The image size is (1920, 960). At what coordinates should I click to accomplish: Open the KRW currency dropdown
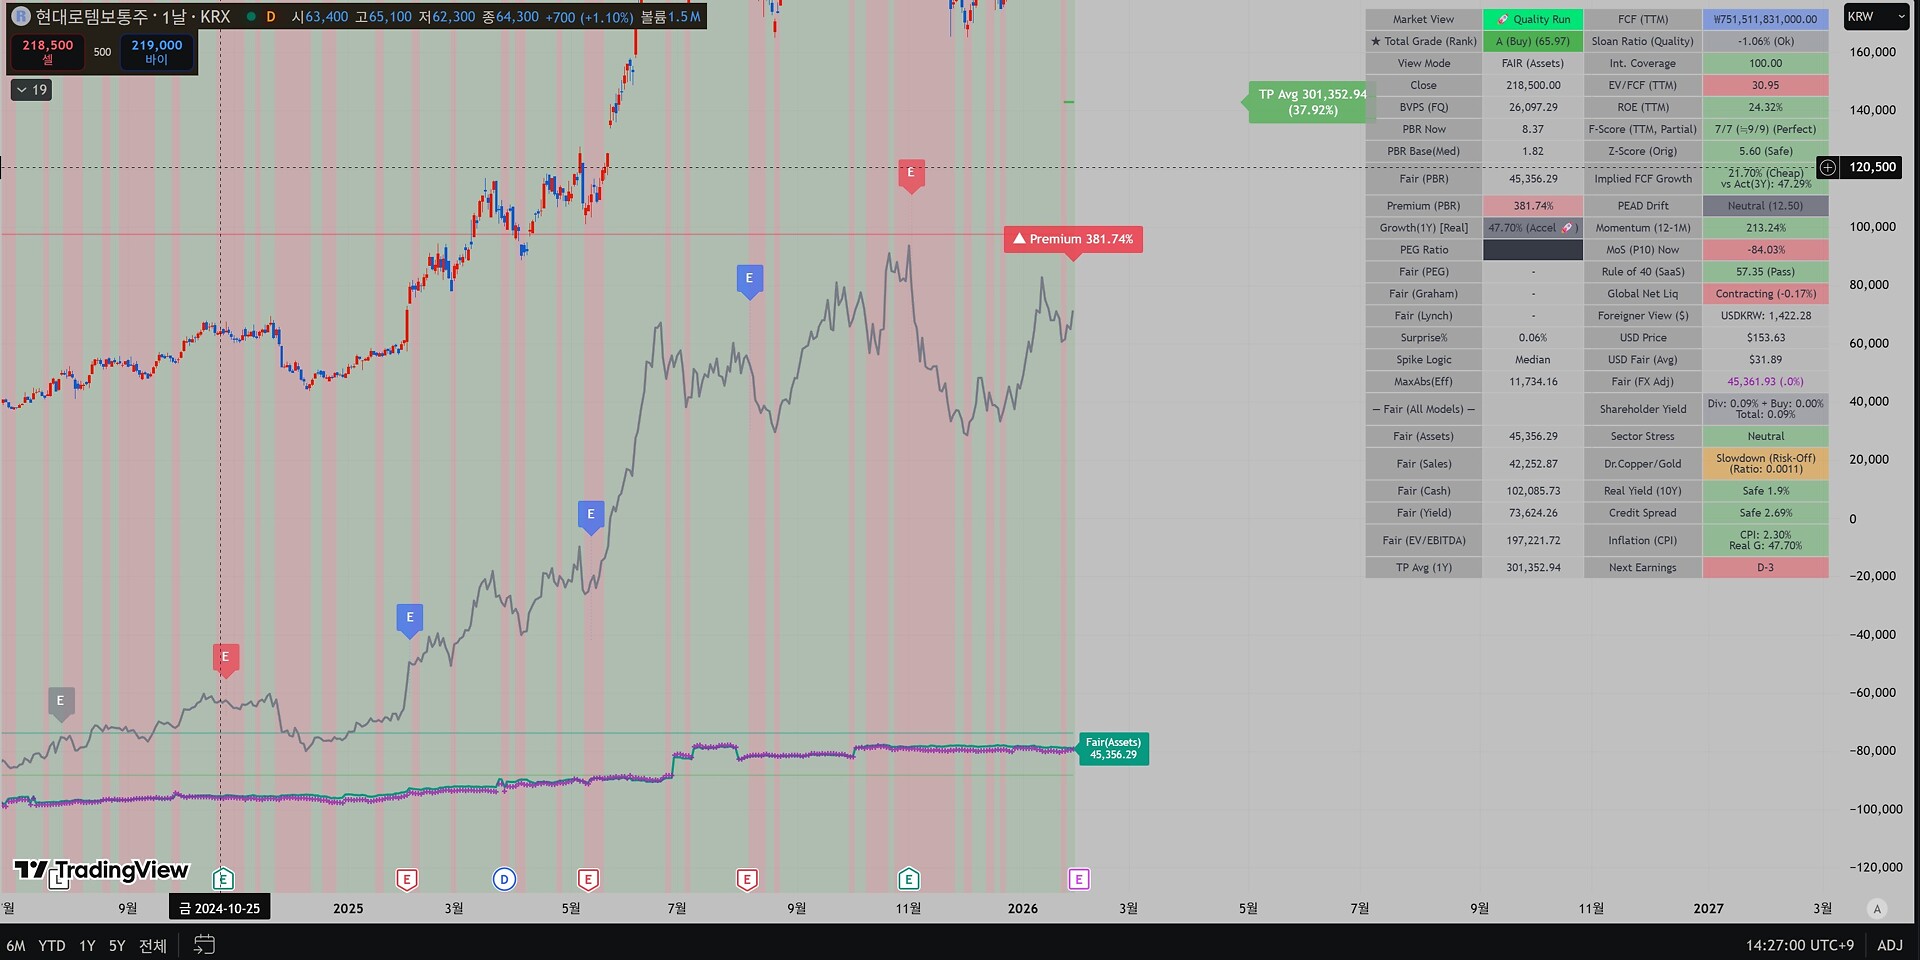pyautogui.click(x=1876, y=17)
